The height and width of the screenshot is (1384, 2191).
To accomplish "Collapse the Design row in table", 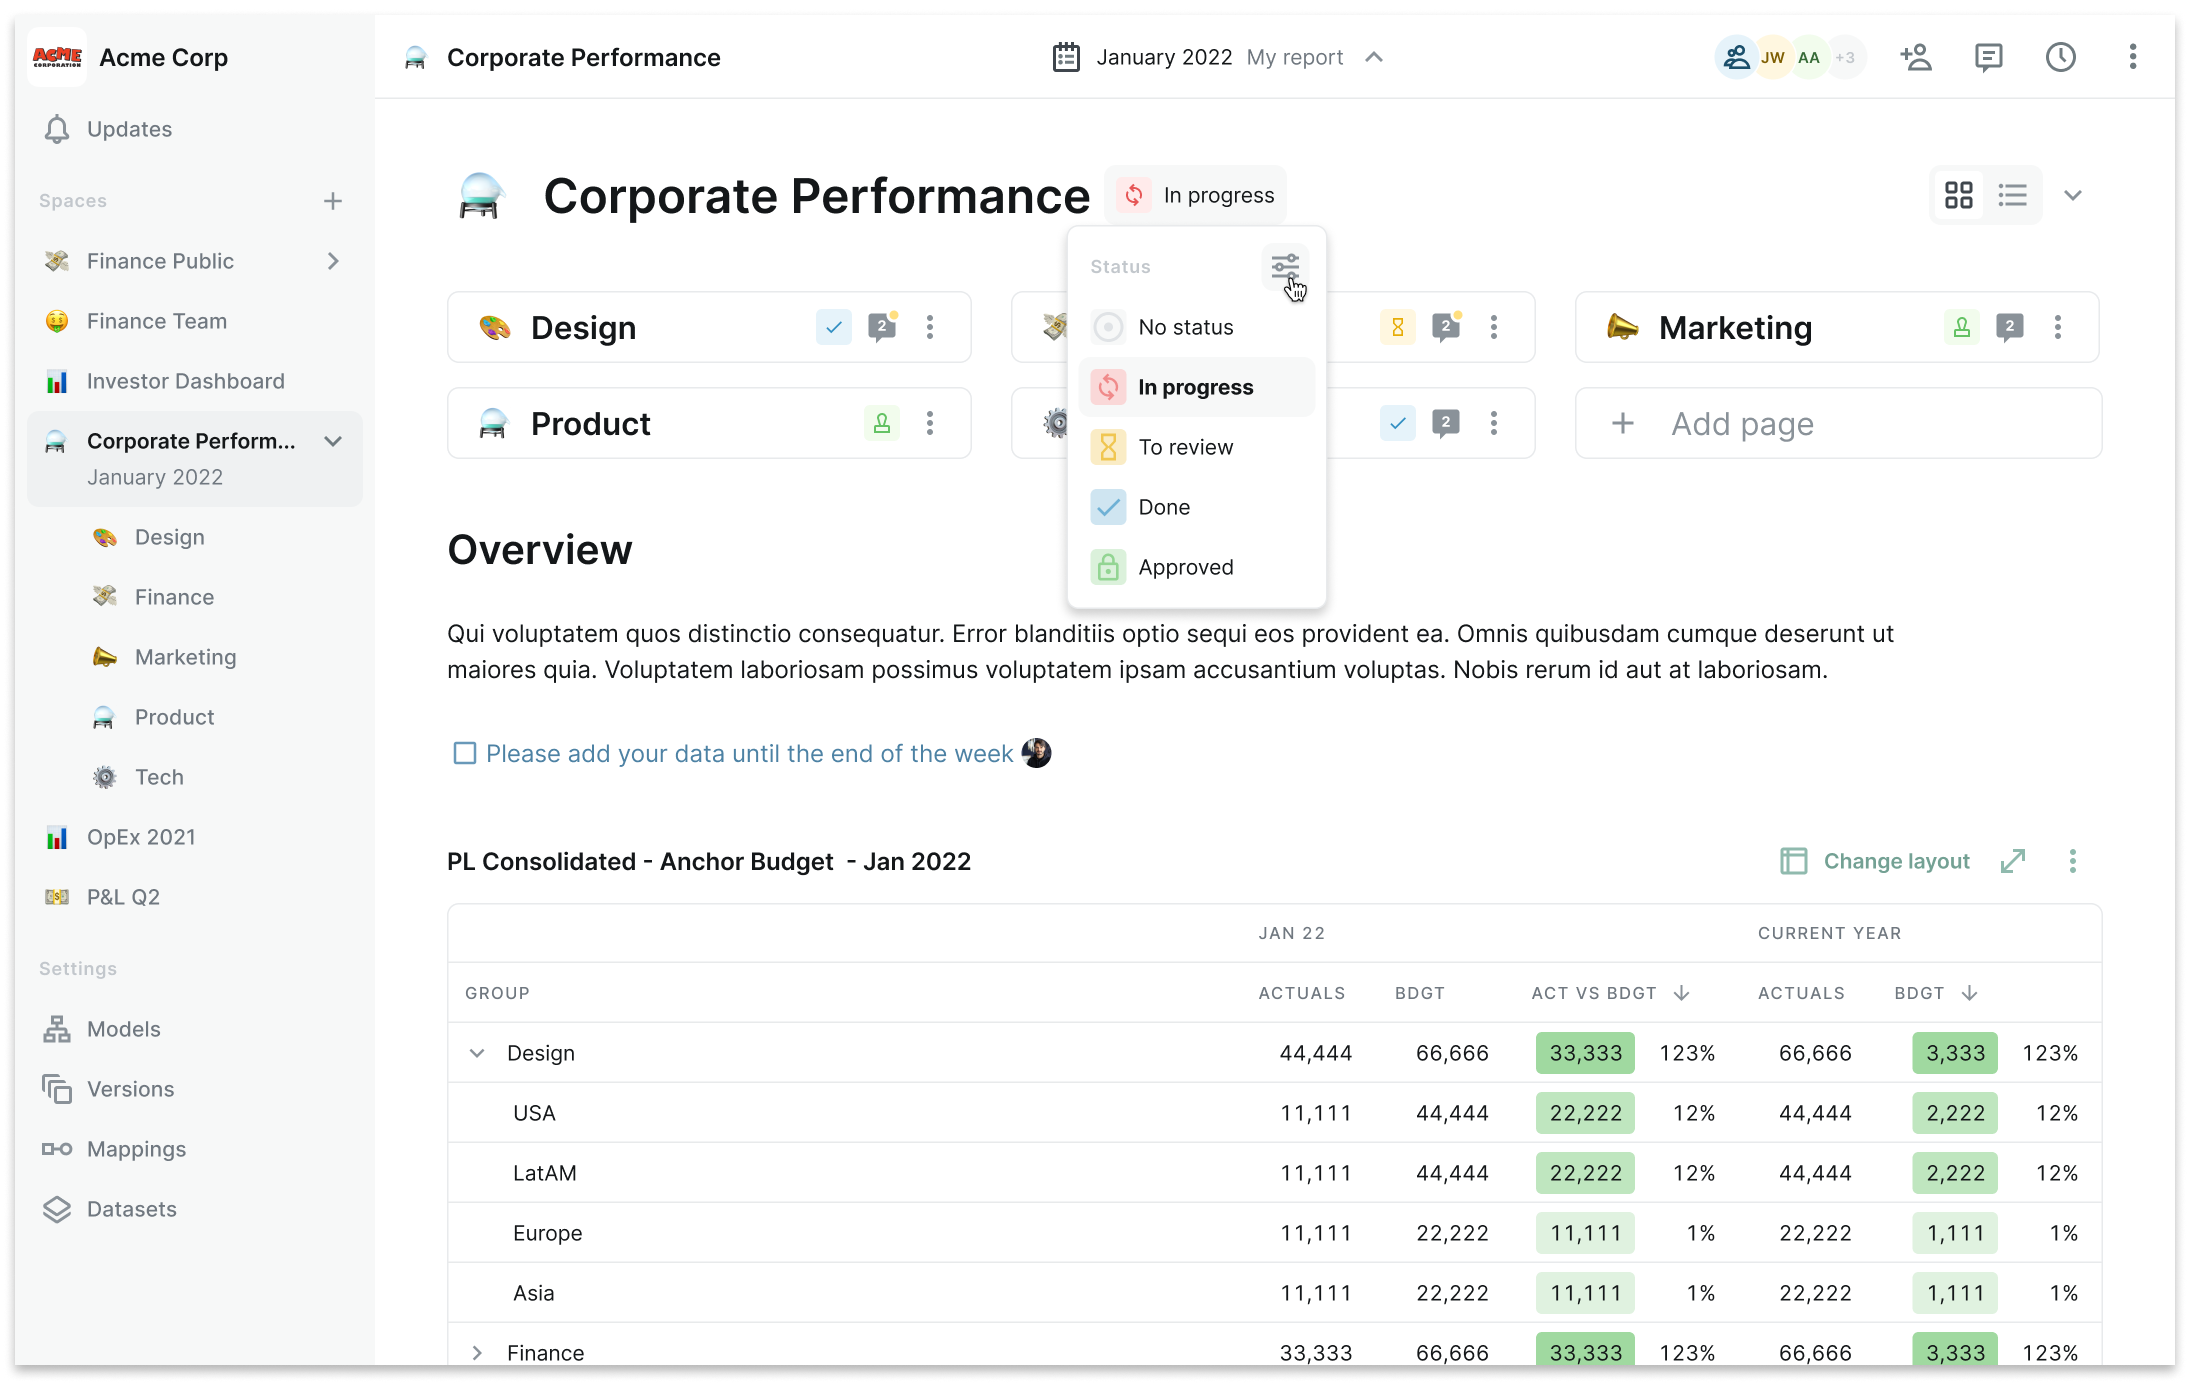I will (477, 1053).
